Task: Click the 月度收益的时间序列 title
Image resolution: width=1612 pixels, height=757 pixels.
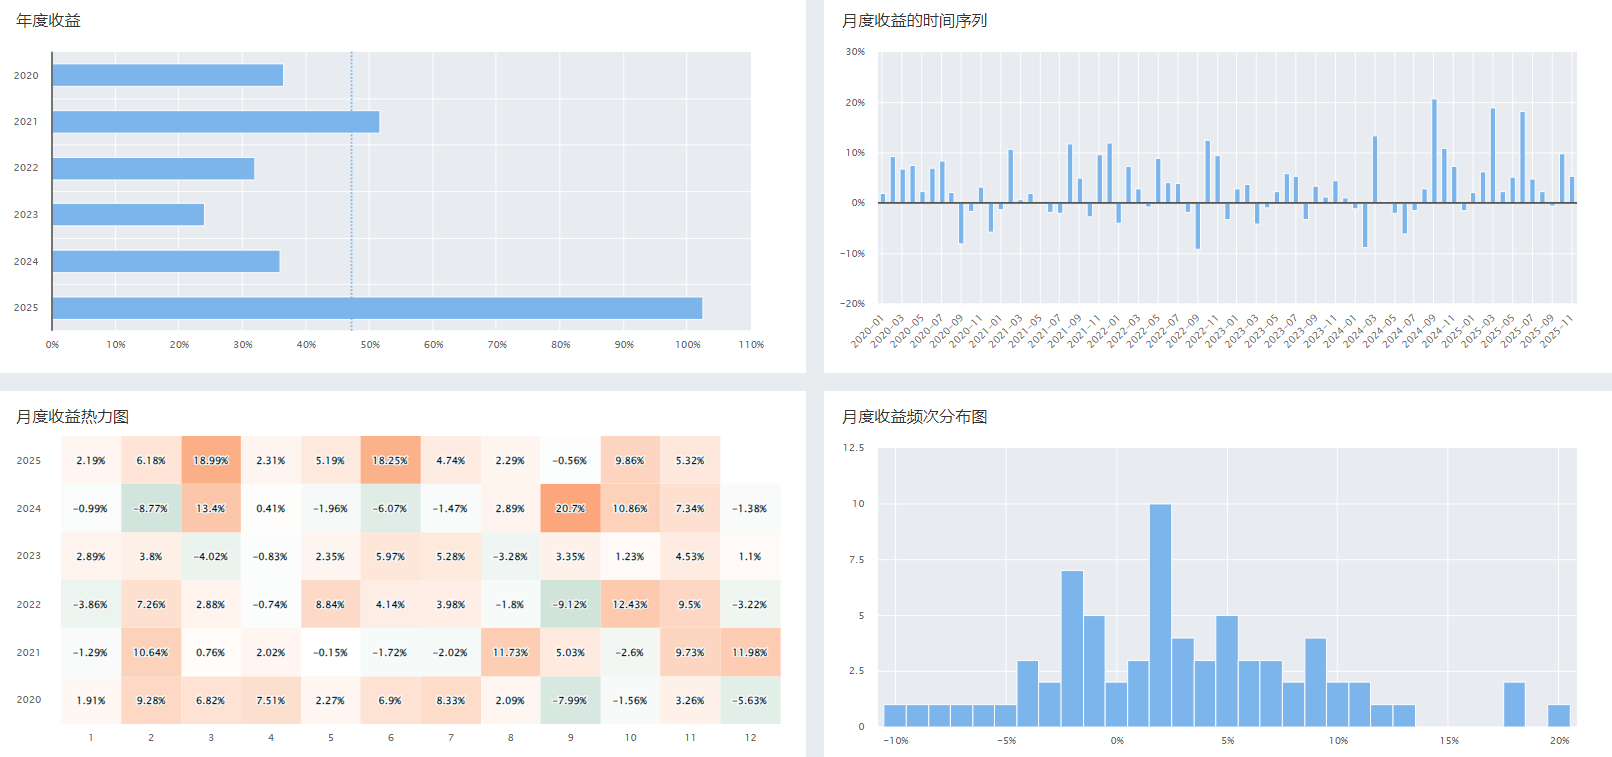Action: 914,20
